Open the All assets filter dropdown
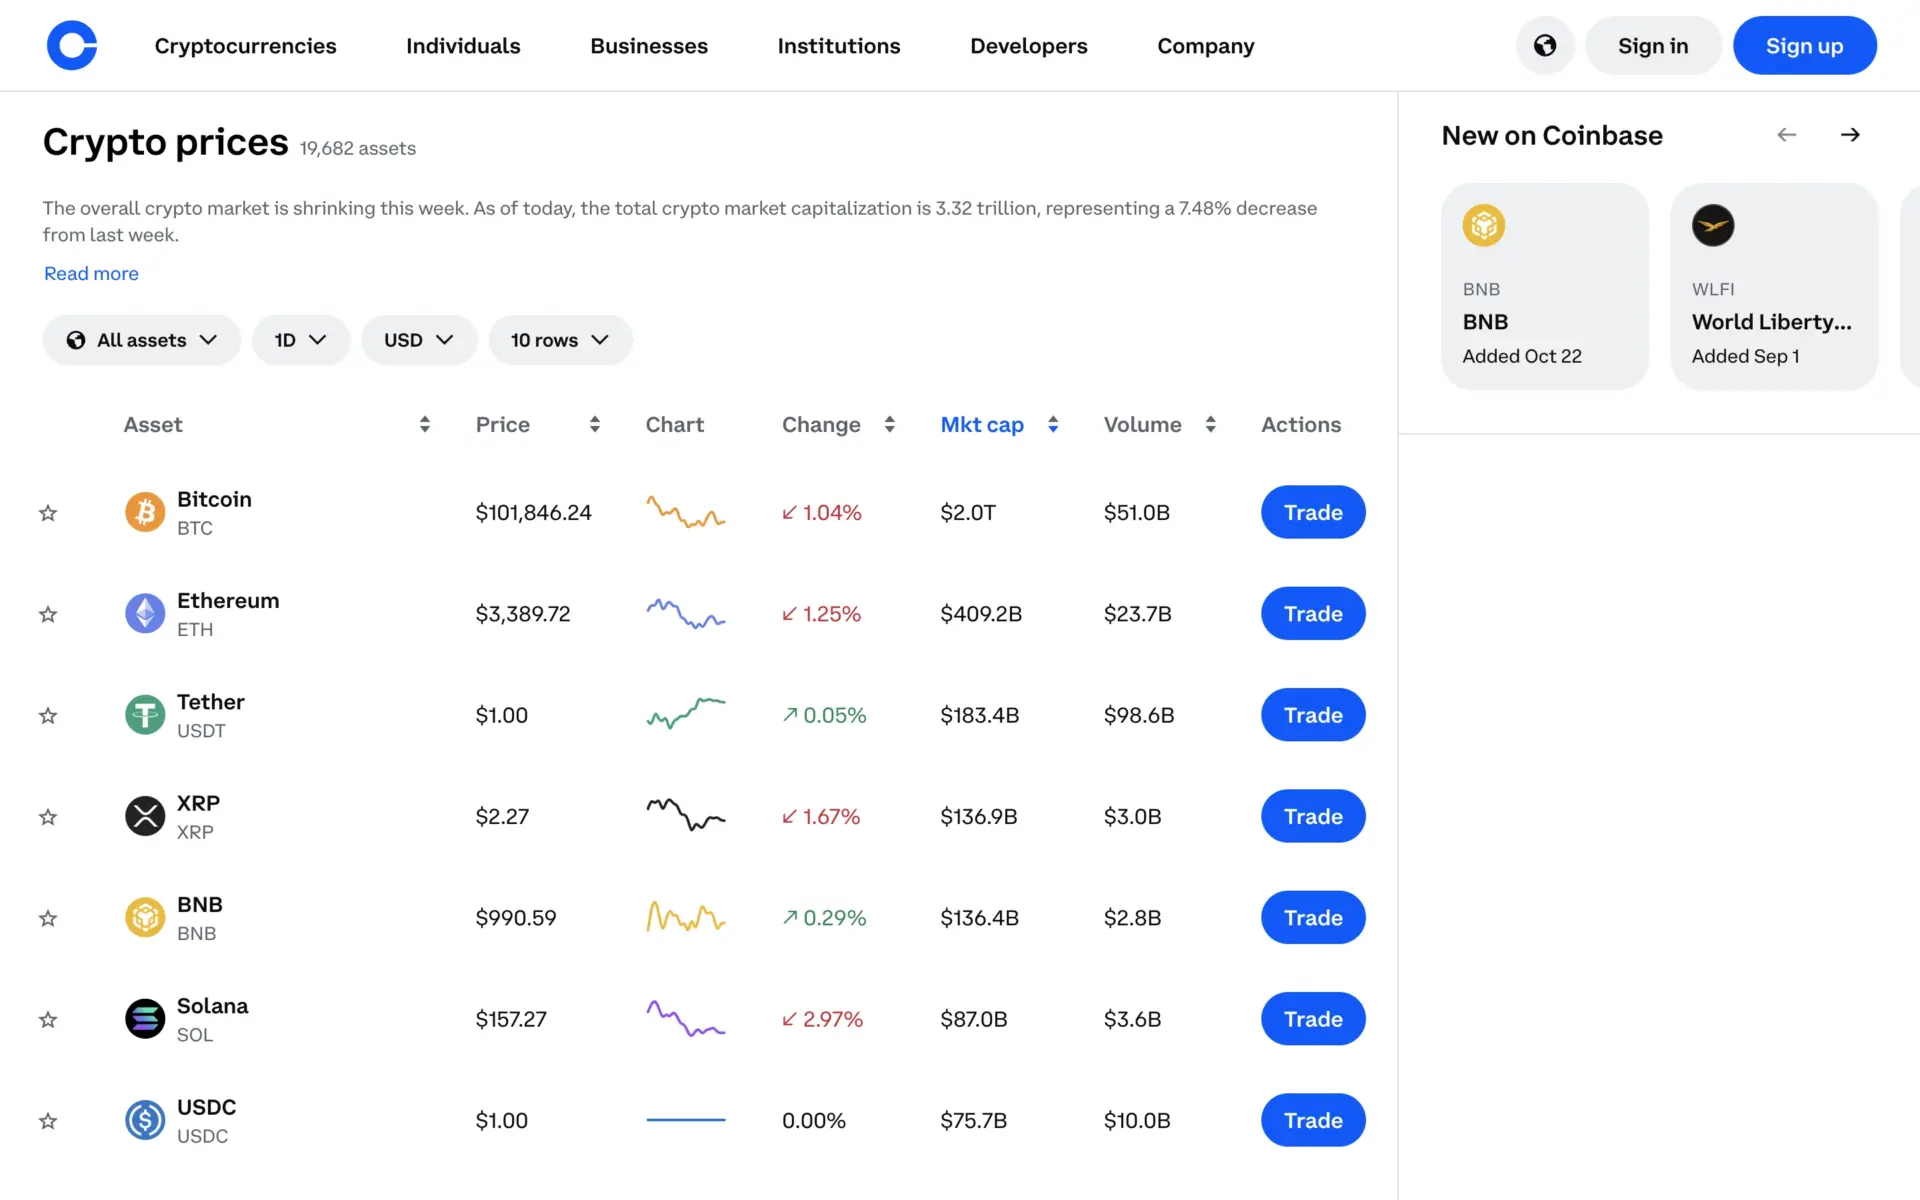Viewport: 1920px width, 1200px height. (141, 340)
